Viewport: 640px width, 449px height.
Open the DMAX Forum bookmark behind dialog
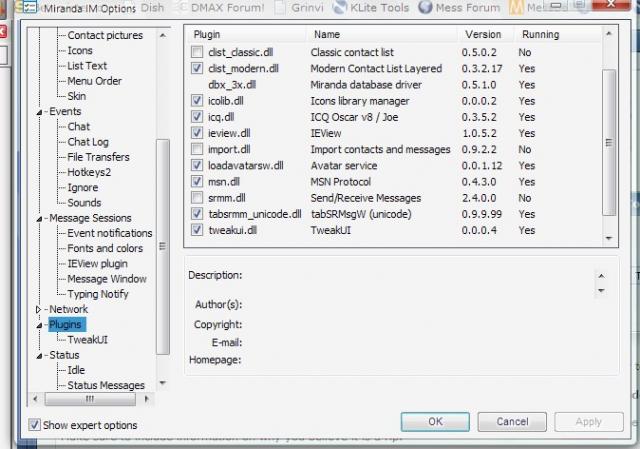tap(221, 8)
